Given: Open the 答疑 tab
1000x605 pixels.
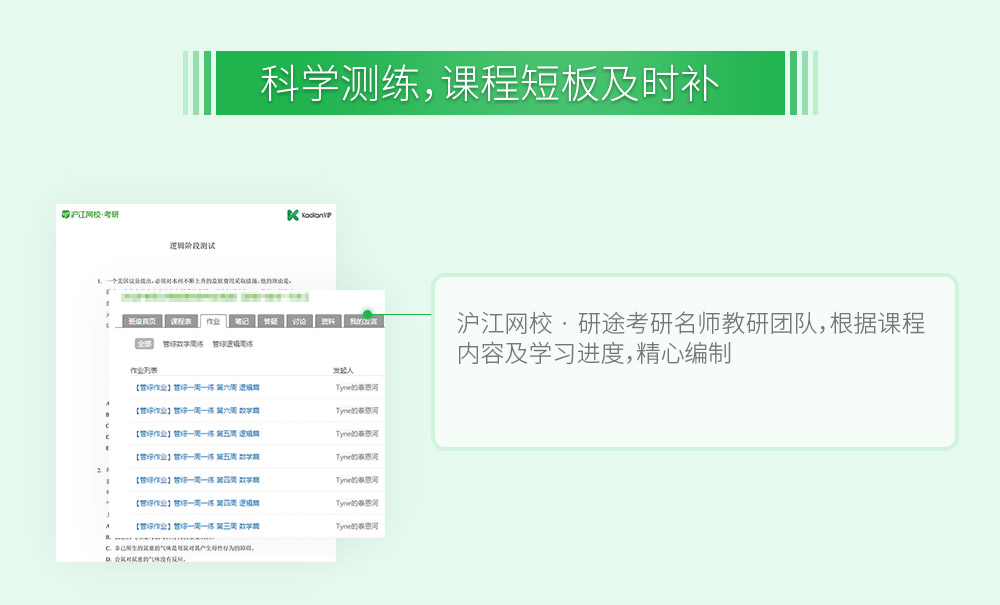Looking at the screenshot, I should click(270, 321).
